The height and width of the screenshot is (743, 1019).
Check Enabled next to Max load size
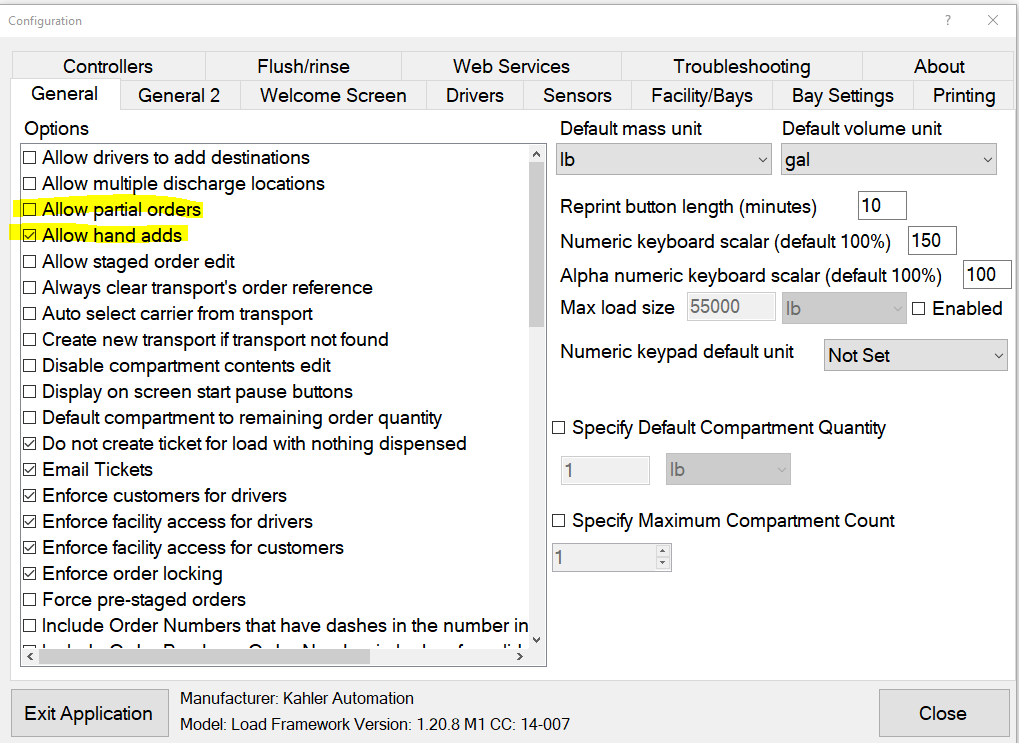(918, 308)
